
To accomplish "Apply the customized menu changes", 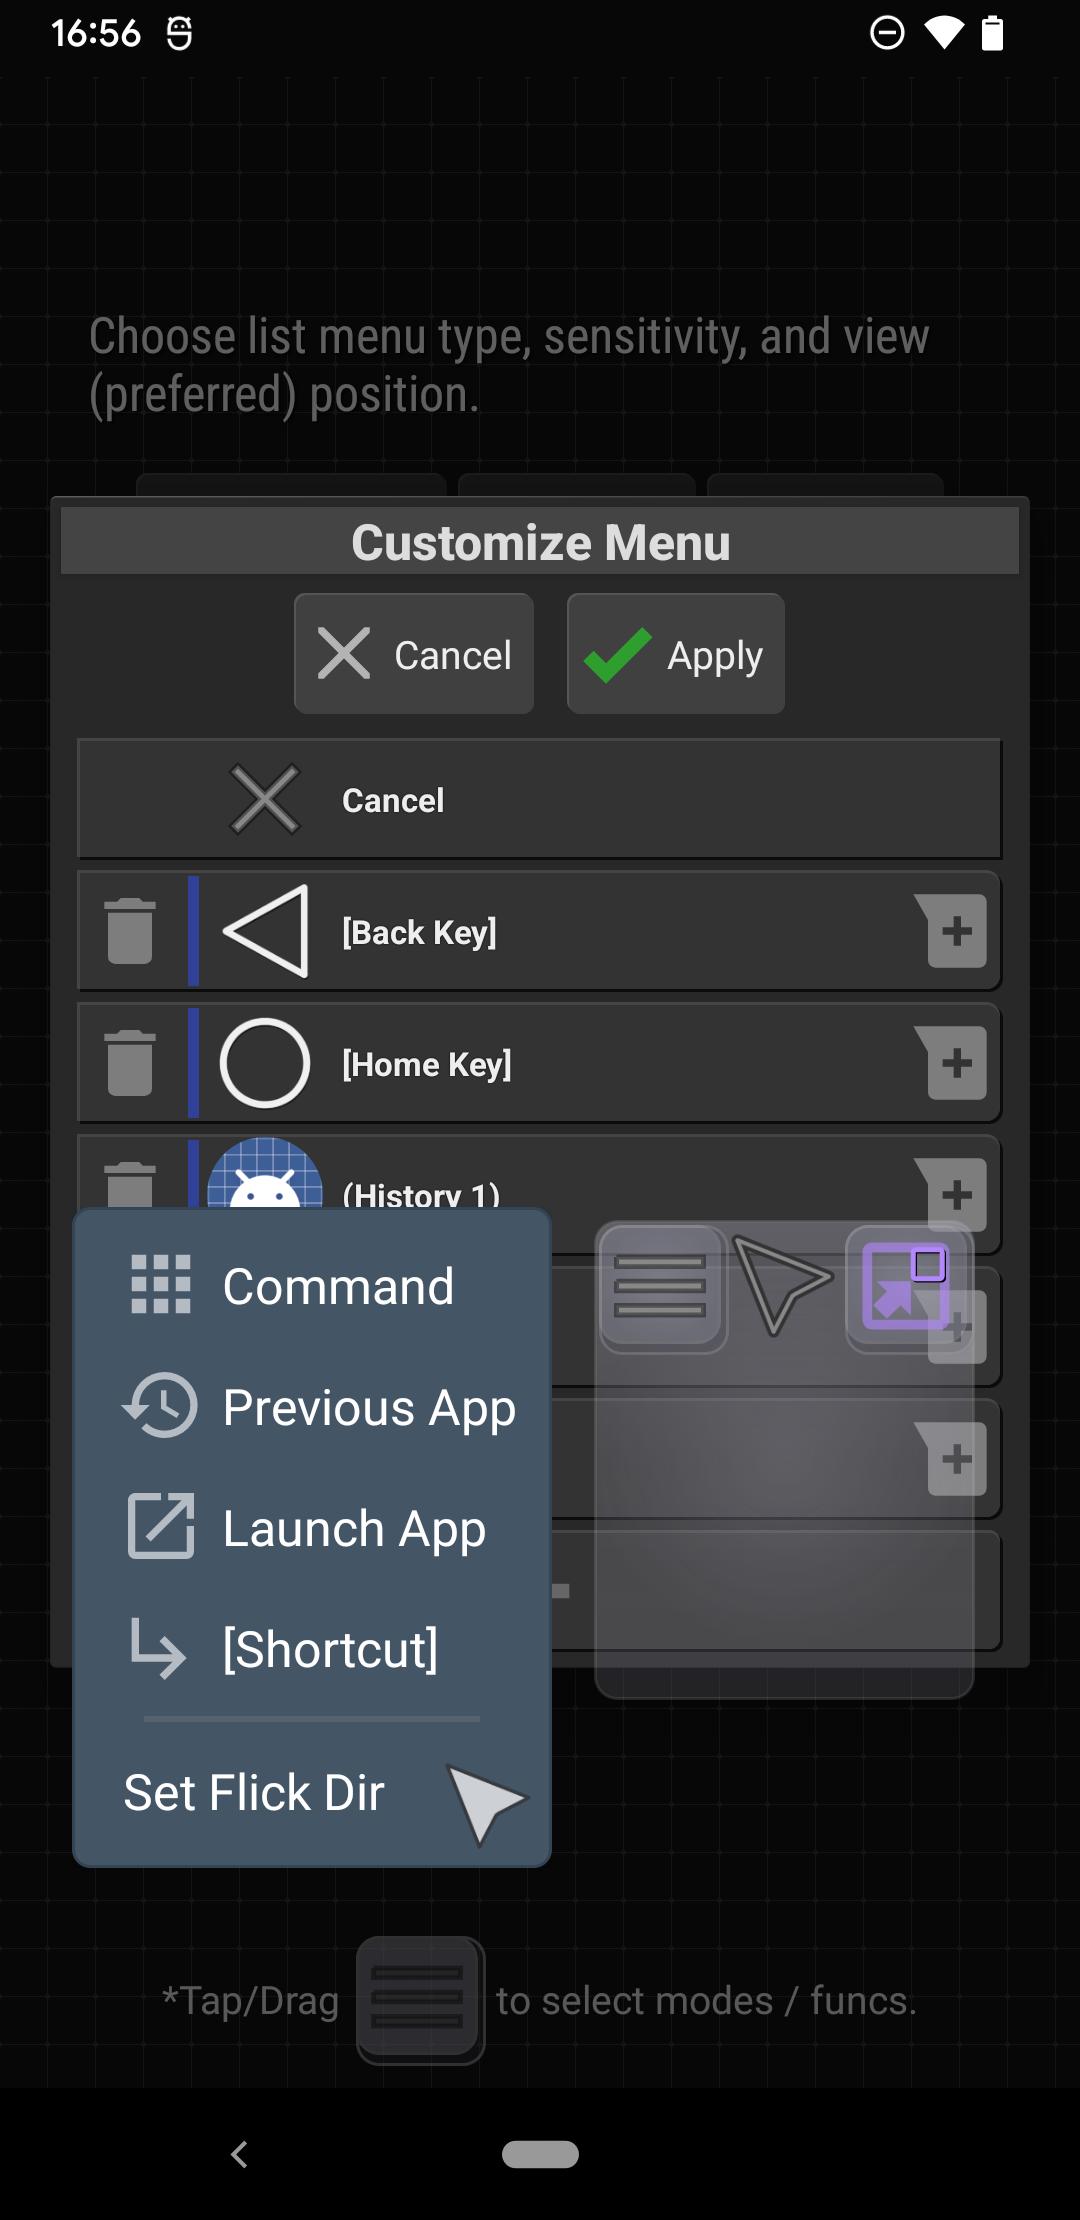I will tap(676, 654).
